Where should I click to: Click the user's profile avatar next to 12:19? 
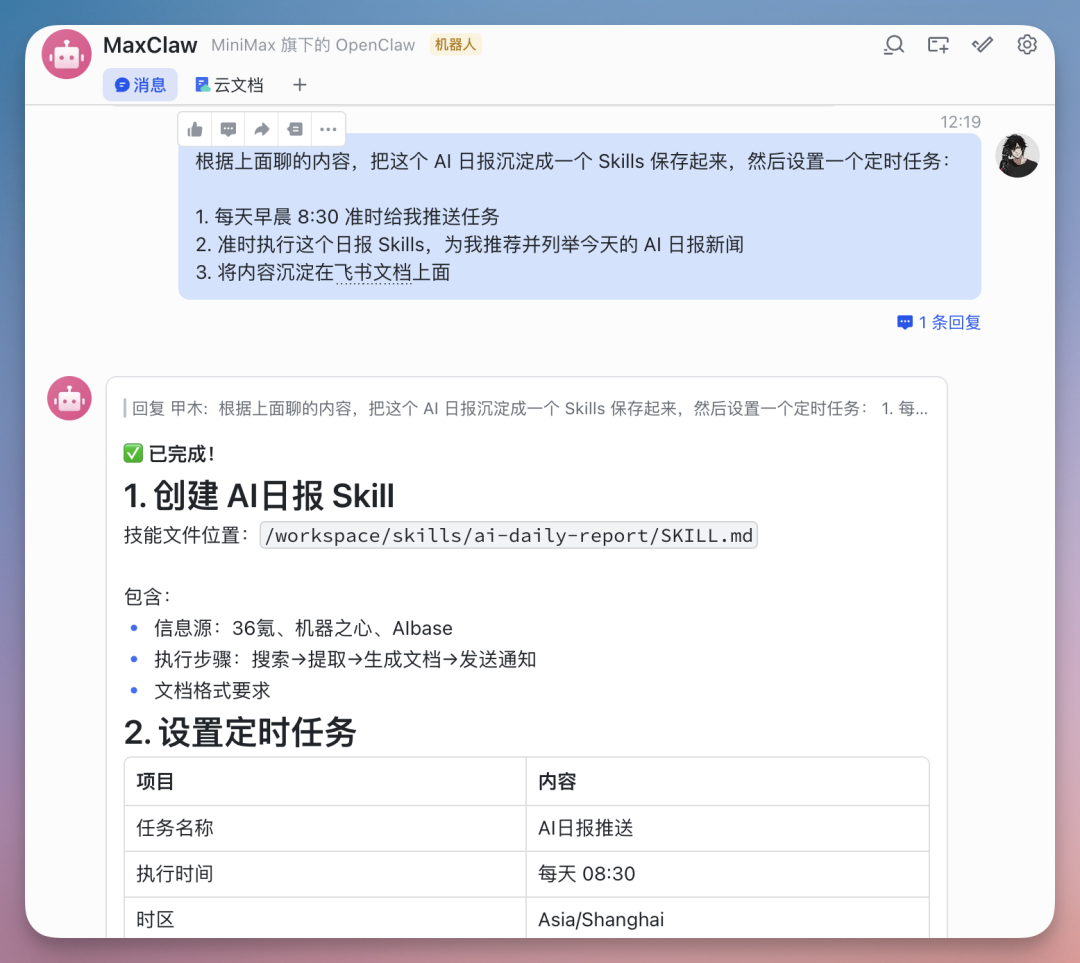point(1017,156)
